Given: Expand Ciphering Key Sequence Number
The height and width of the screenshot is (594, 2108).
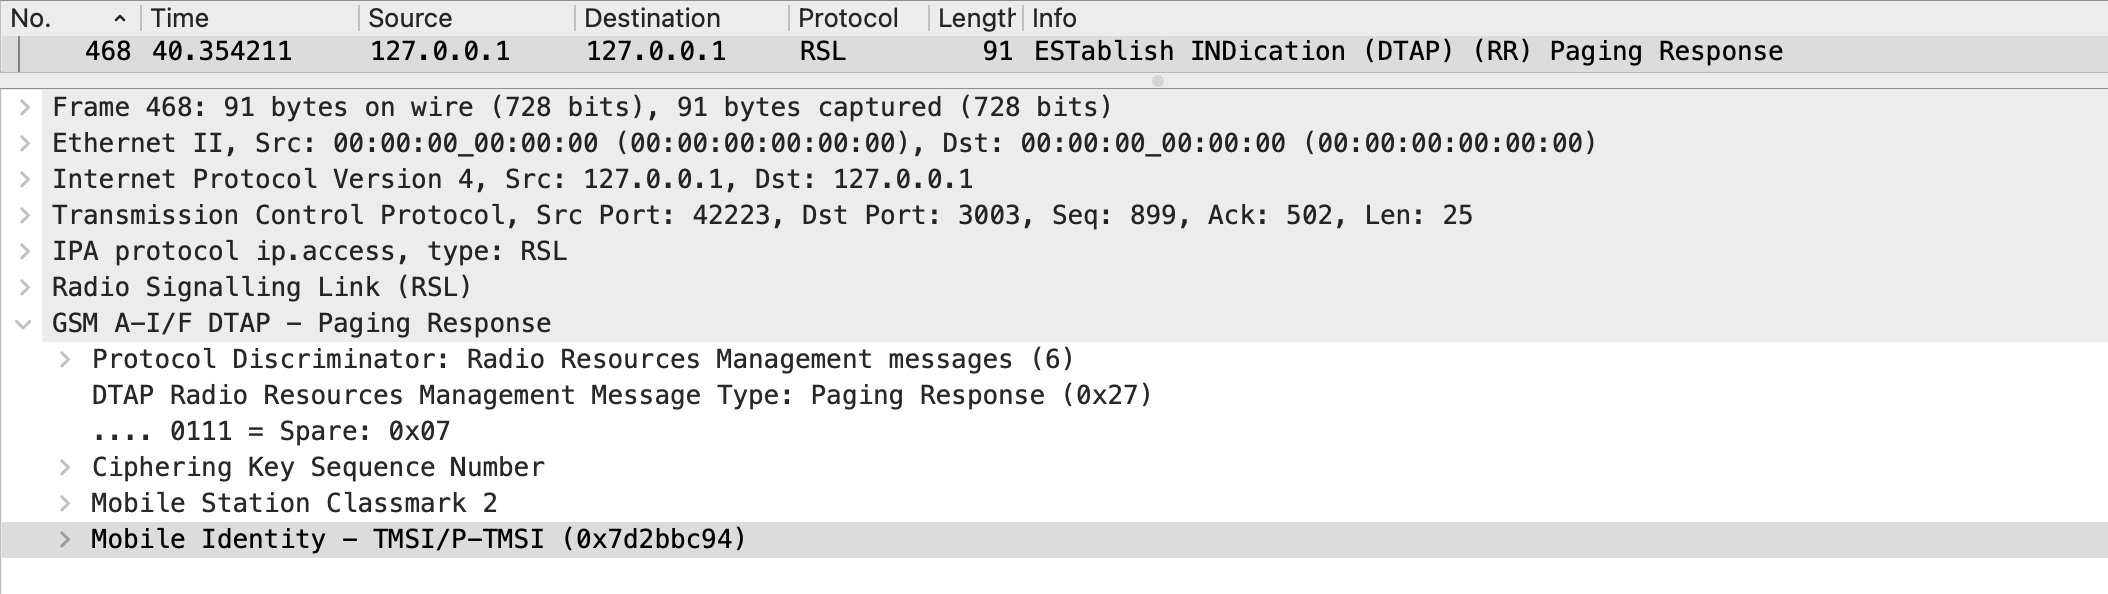Looking at the screenshot, I should (64, 467).
